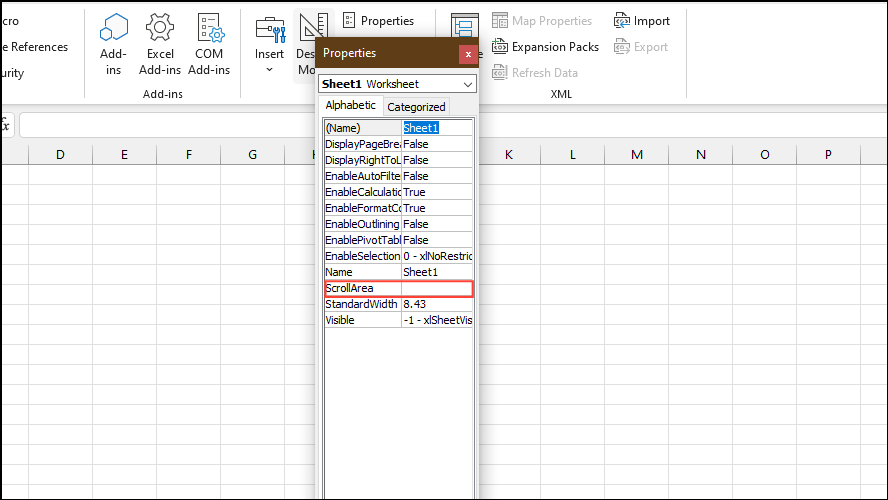Select column F header
This screenshot has width=888, height=500.
coord(189,155)
